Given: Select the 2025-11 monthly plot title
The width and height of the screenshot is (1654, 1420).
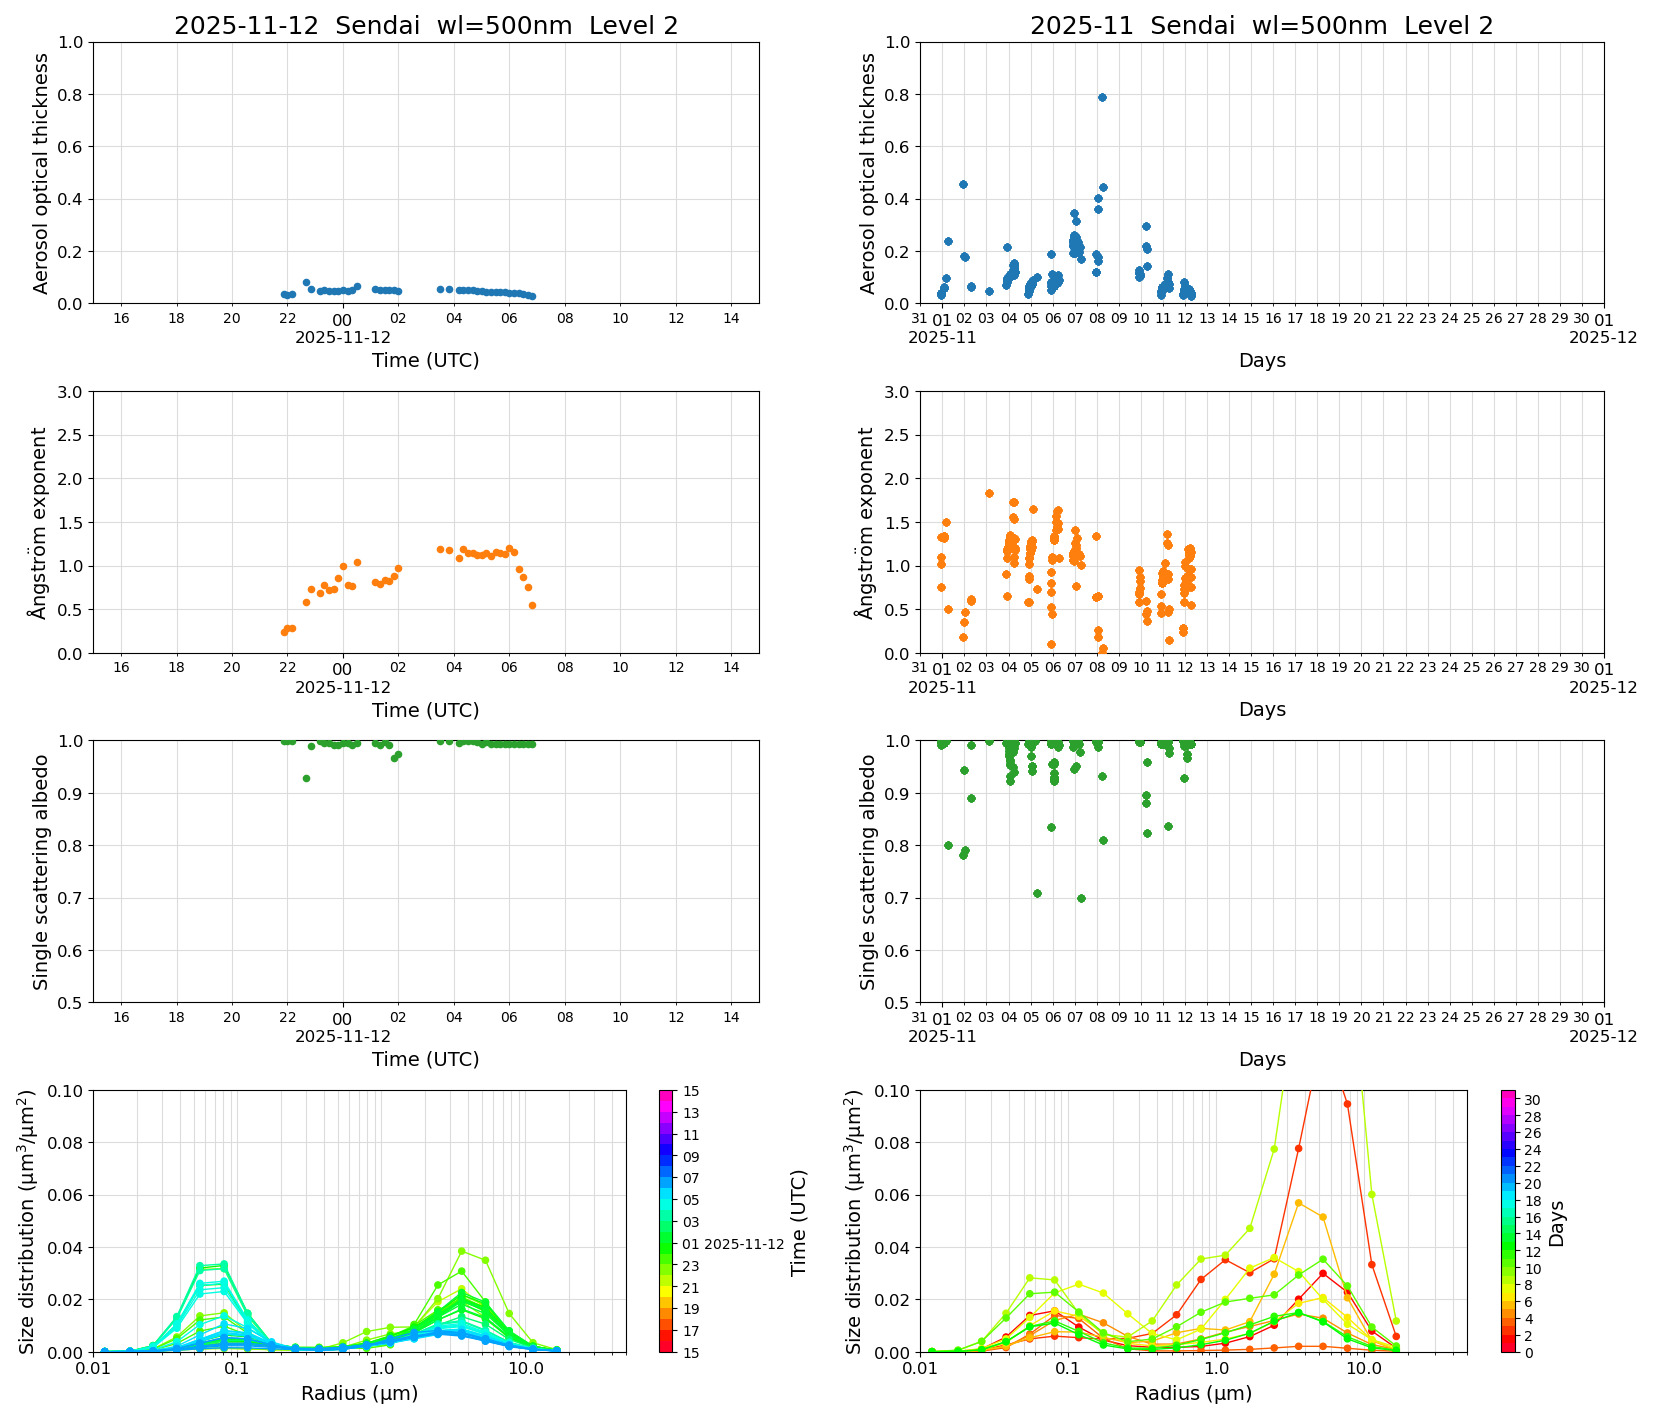Looking at the screenshot, I should coord(1260,28).
